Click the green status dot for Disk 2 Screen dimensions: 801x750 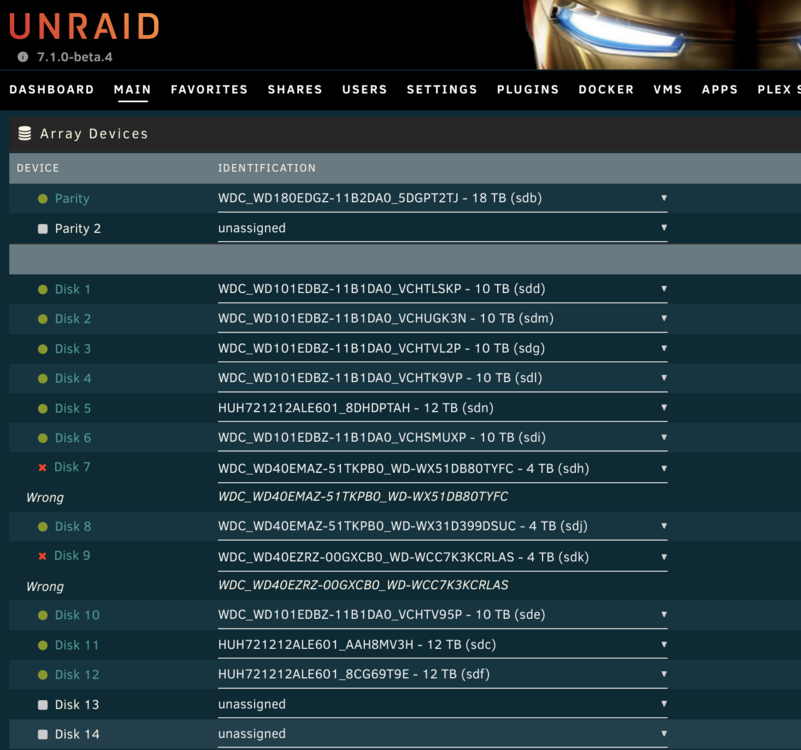pos(43,319)
